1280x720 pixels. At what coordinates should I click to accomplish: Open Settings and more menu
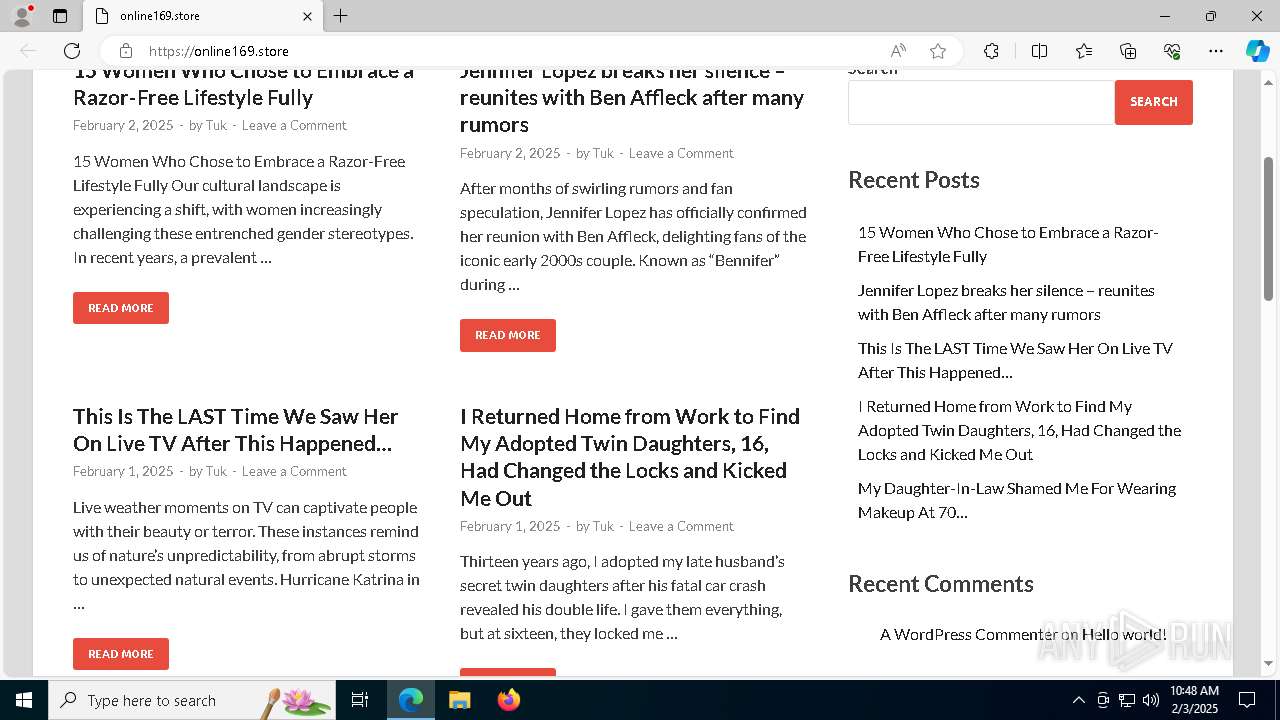point(1216,51)
